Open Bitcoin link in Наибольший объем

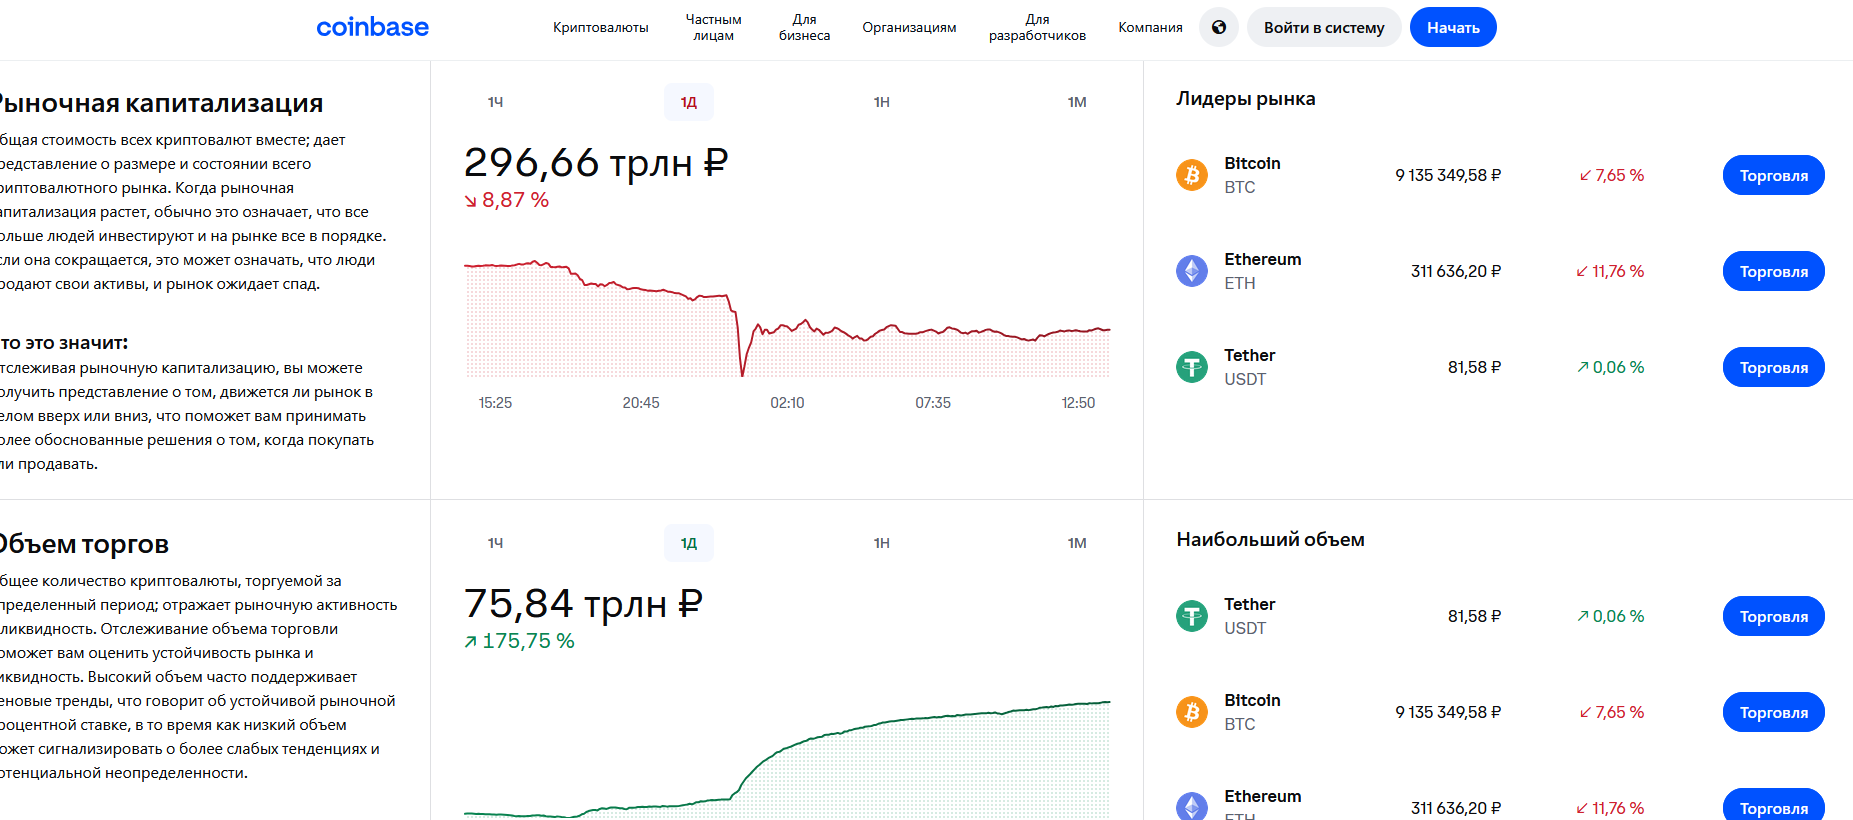tap(1252, 700)
